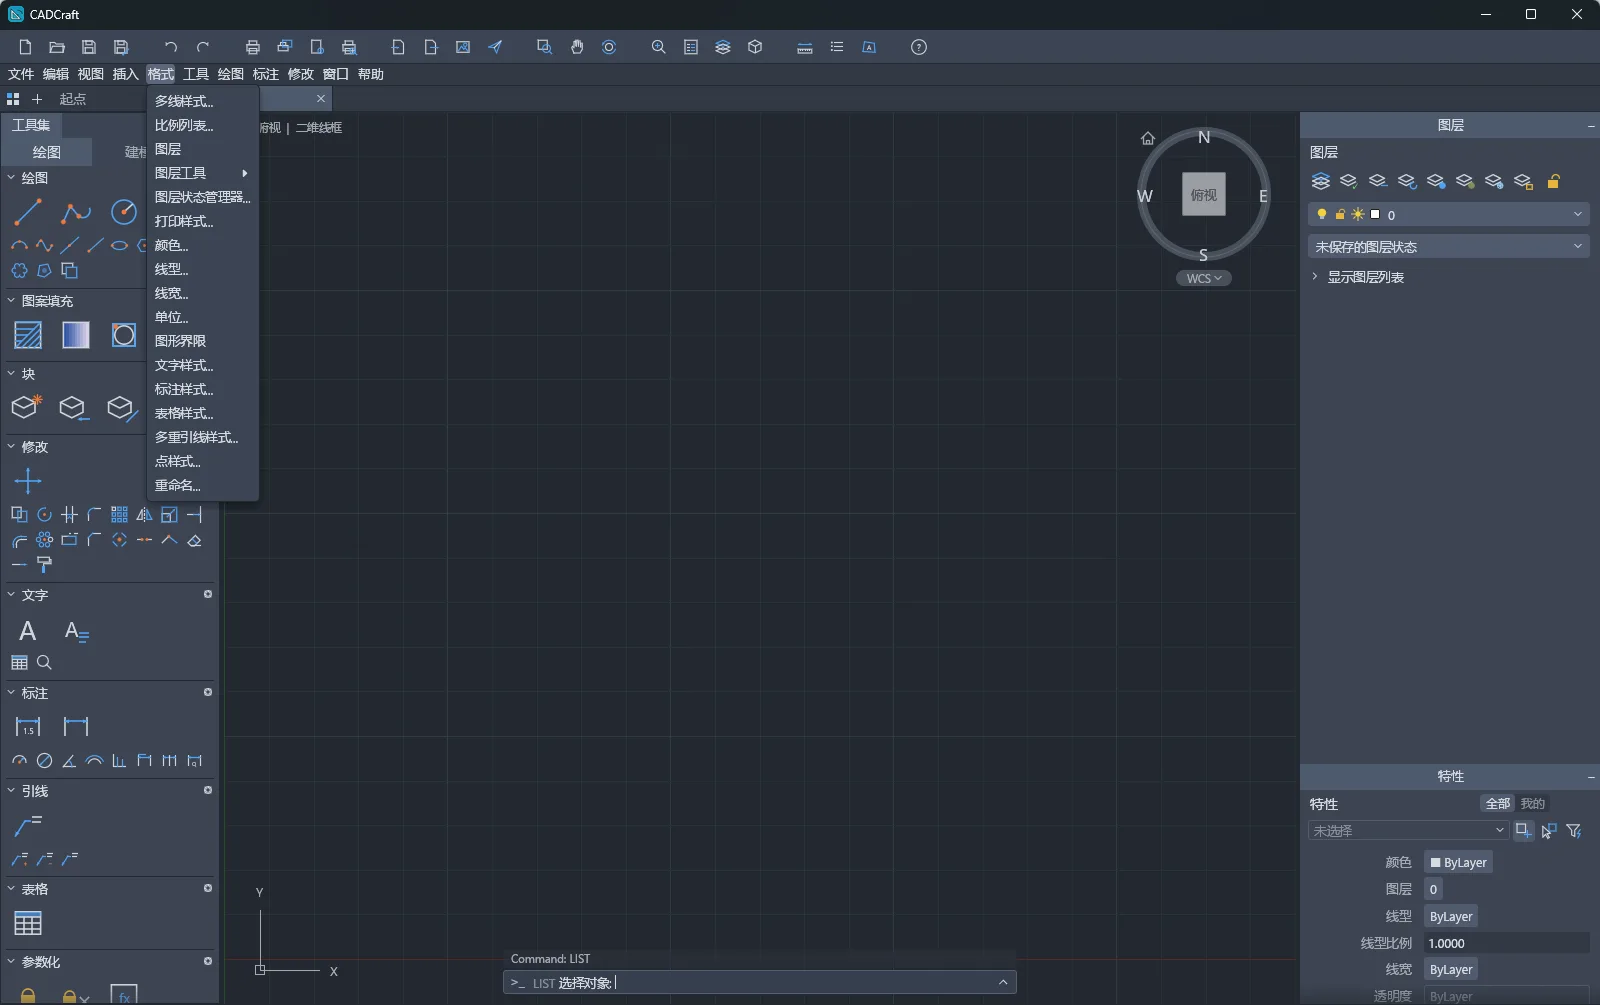Image resolution: width=1600 pixels, height=1005 pixels.
Task: Switch to the 绘图 toolset tab
Action: 47,152
